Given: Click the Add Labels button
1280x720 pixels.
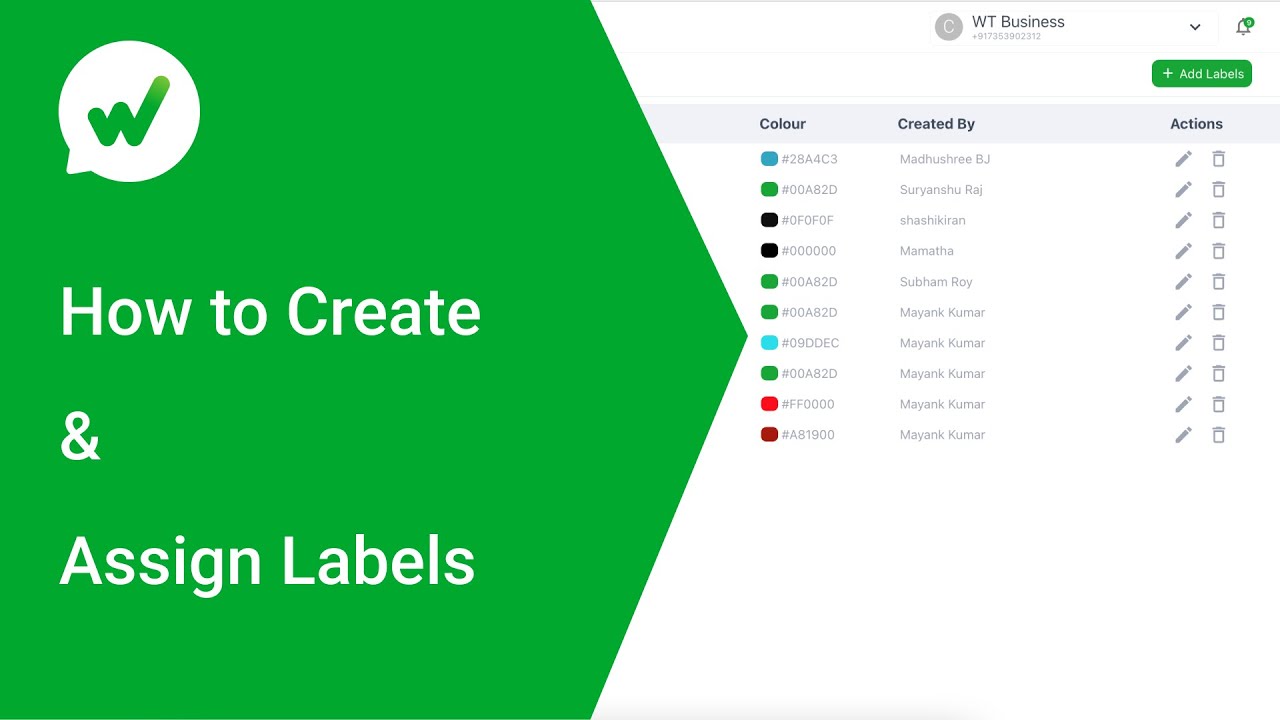Looking at the screenshot, I should (x=1202, y=74).
